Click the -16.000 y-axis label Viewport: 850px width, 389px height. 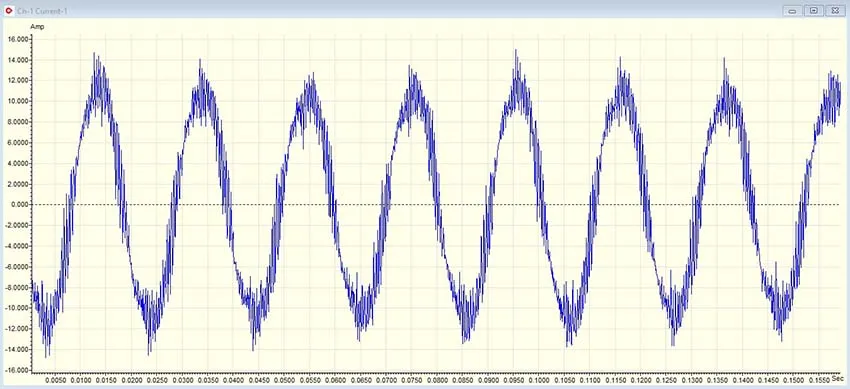pyautogui.click(x=16, y=370)
